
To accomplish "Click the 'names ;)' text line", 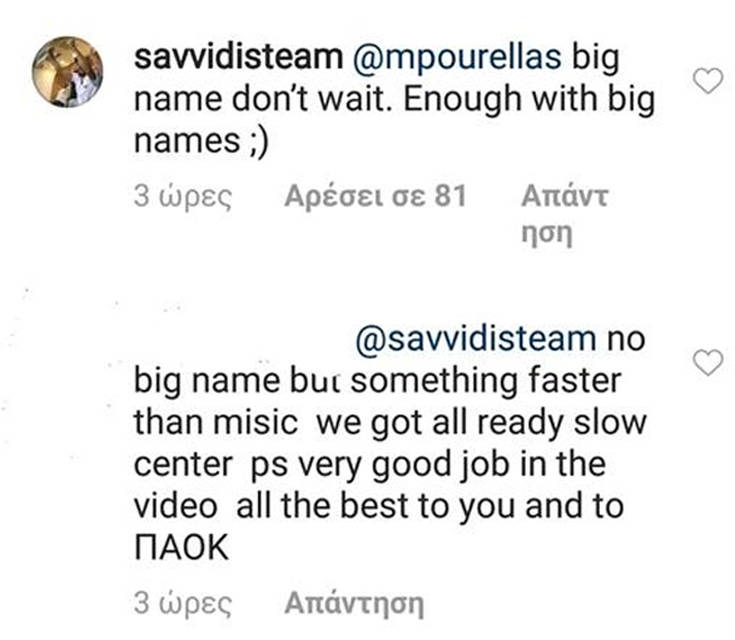I will [x=201, y=141].
